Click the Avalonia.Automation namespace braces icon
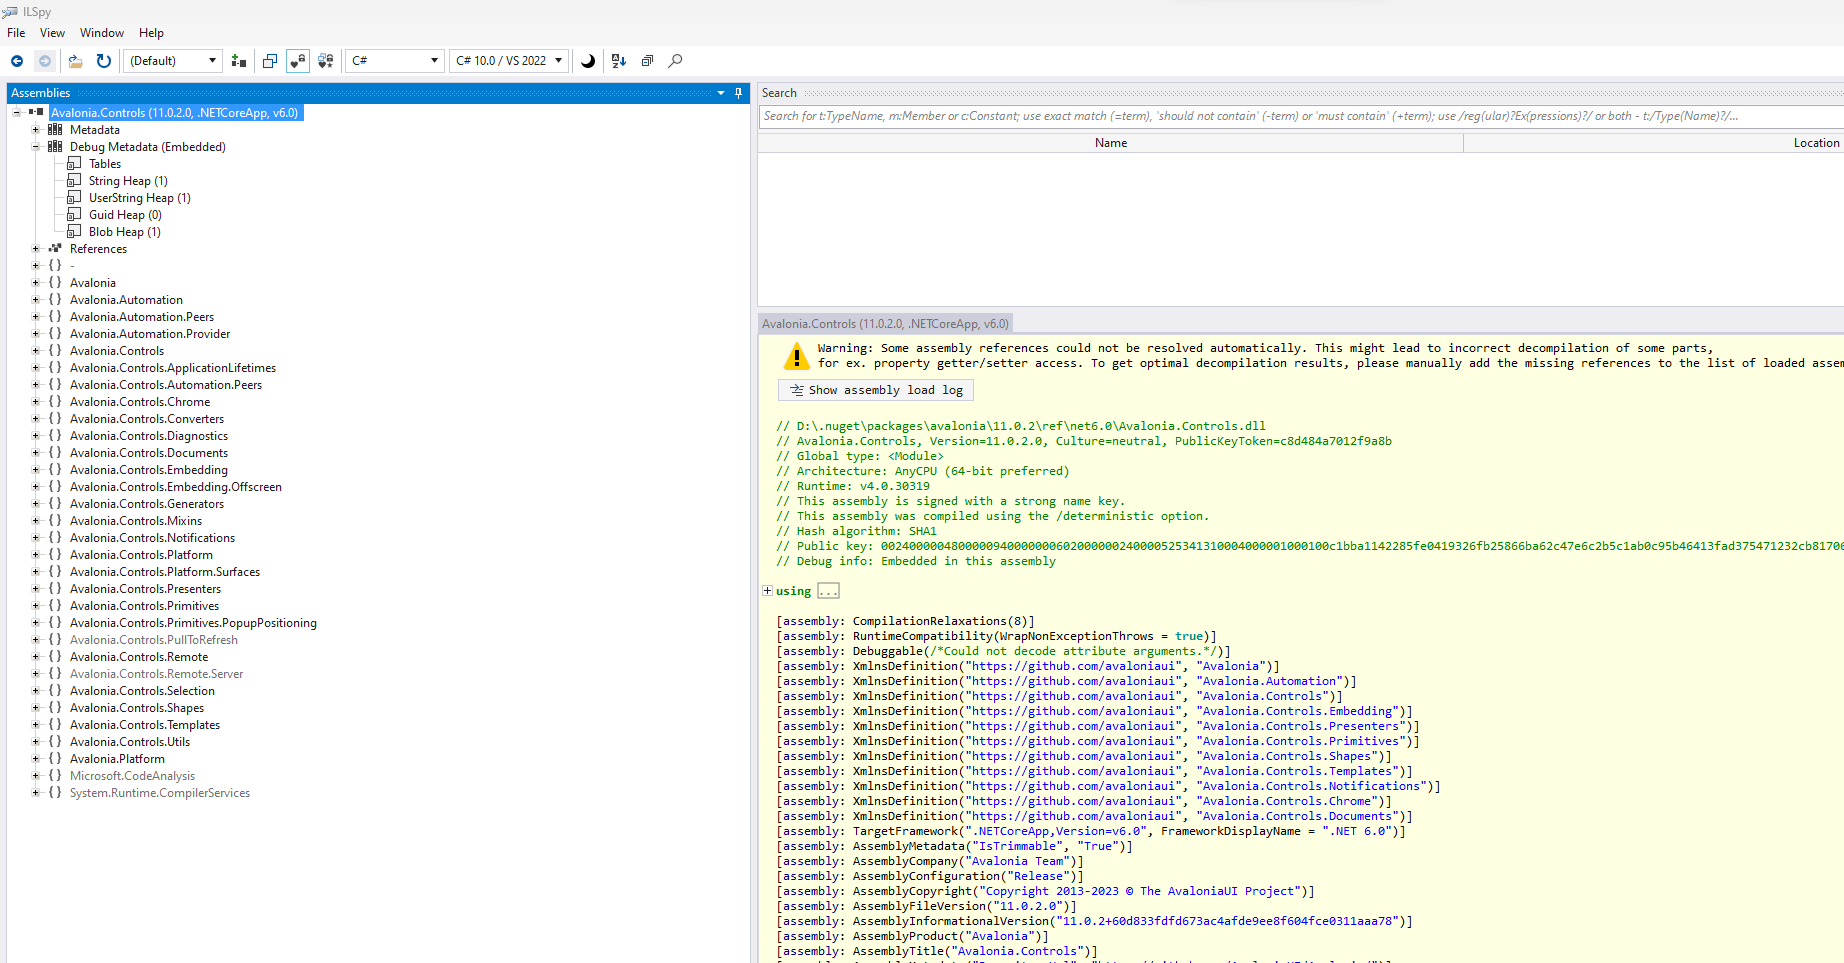The height and width of the screenshot is (963, 1844). 55,300
